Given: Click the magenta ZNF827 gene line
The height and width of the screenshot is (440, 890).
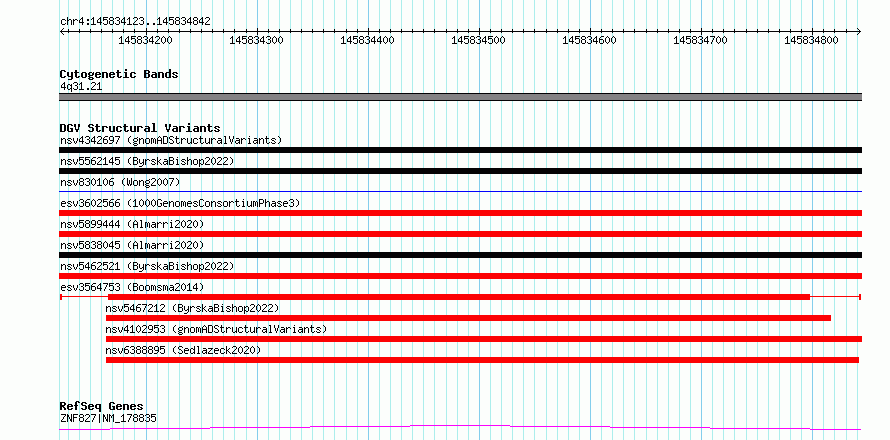Looking at the screenshot, I should pos(461,427).
